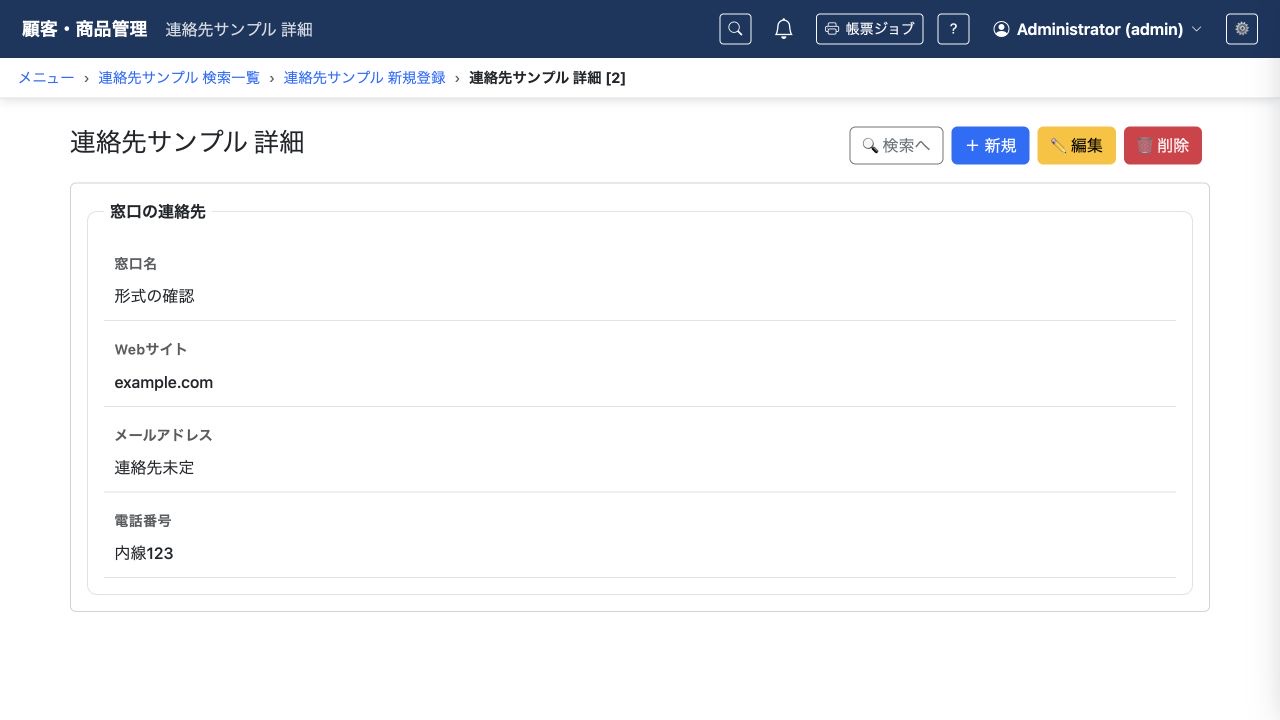Open the 帳票ジョブ print jobs button
Viewport: 1280px width, 720px height.
pyautogui.click(x=869, y=29)
